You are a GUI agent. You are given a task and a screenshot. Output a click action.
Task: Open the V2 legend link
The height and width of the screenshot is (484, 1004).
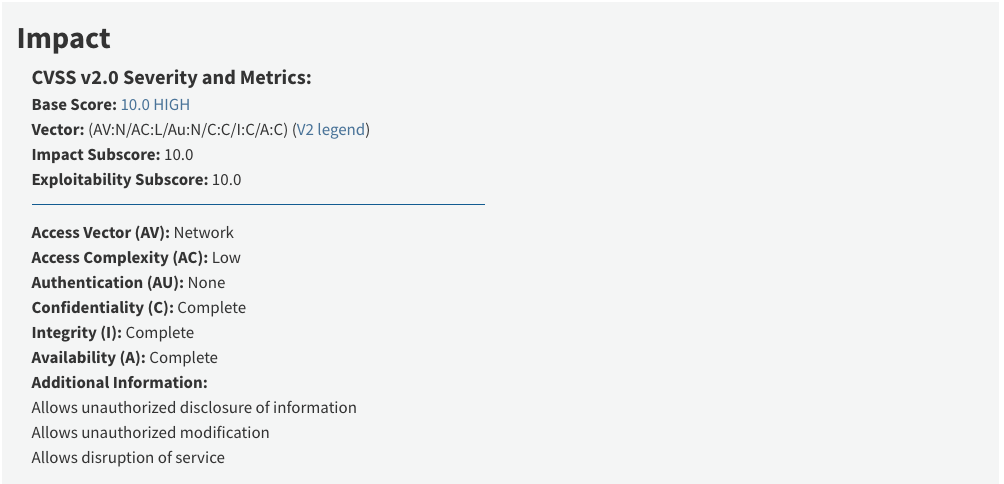330,130
